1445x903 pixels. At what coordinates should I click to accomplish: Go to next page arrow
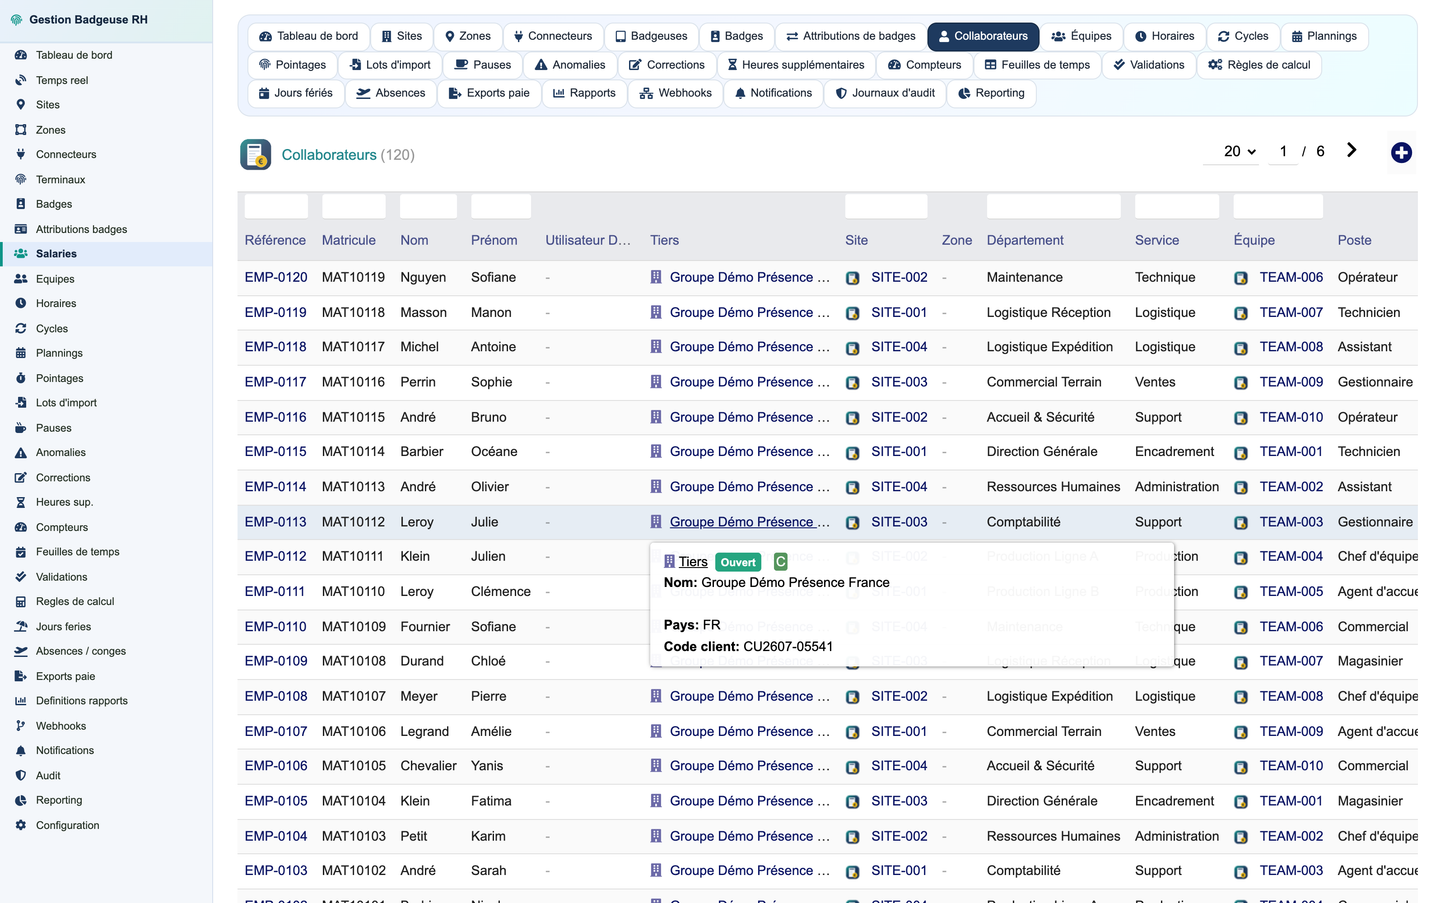coord(1351,150)
